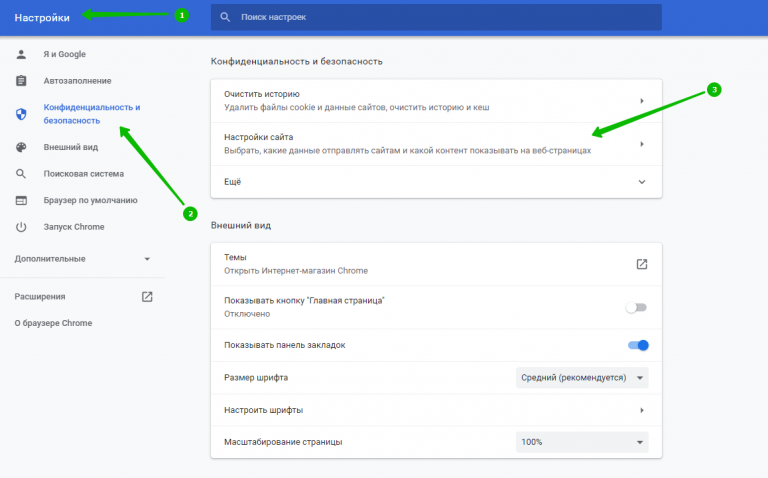768x478 pixels.
Task: Click the clipboard icon beside Автозаполнение
Action: 21,81
